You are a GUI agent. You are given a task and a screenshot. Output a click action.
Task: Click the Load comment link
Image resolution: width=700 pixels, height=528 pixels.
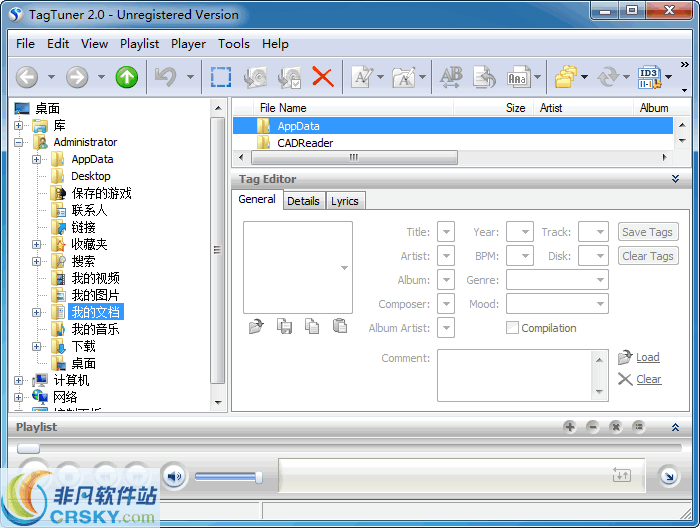pyautogui.click(x=647, y=357)
